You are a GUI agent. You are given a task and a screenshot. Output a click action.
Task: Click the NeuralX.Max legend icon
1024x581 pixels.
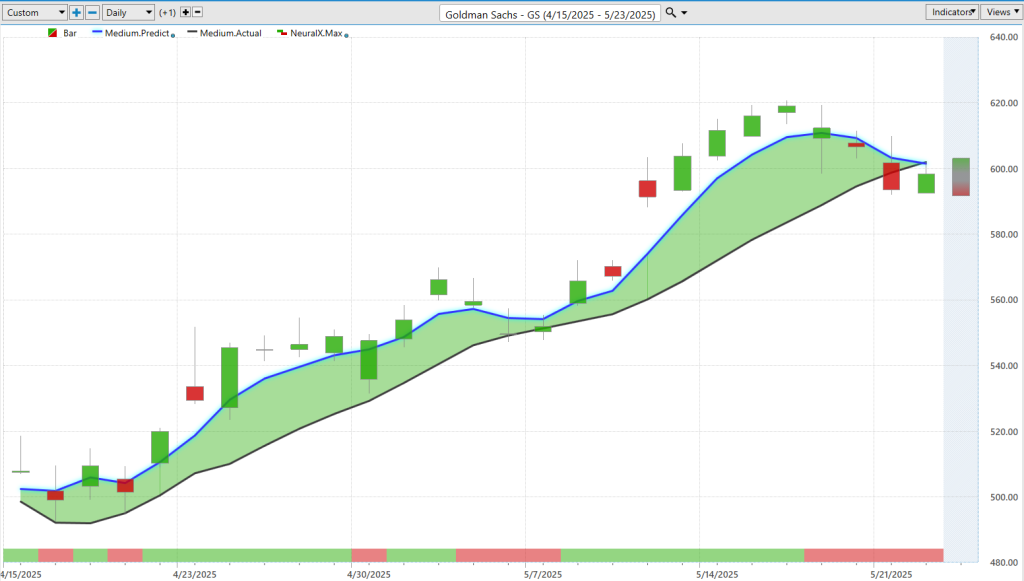click(282, 32)
